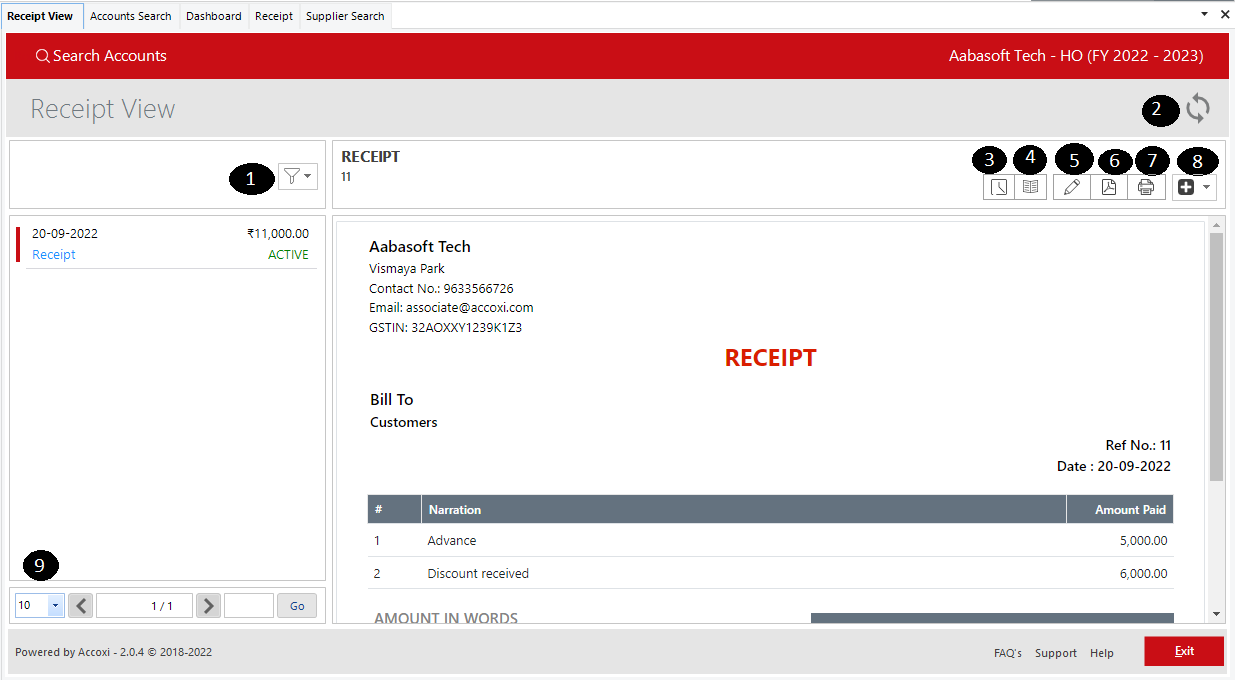Click the Contact No.: 9633566726 text
Viewport: 1235px width, 680px height.
(x=441, y=288)
